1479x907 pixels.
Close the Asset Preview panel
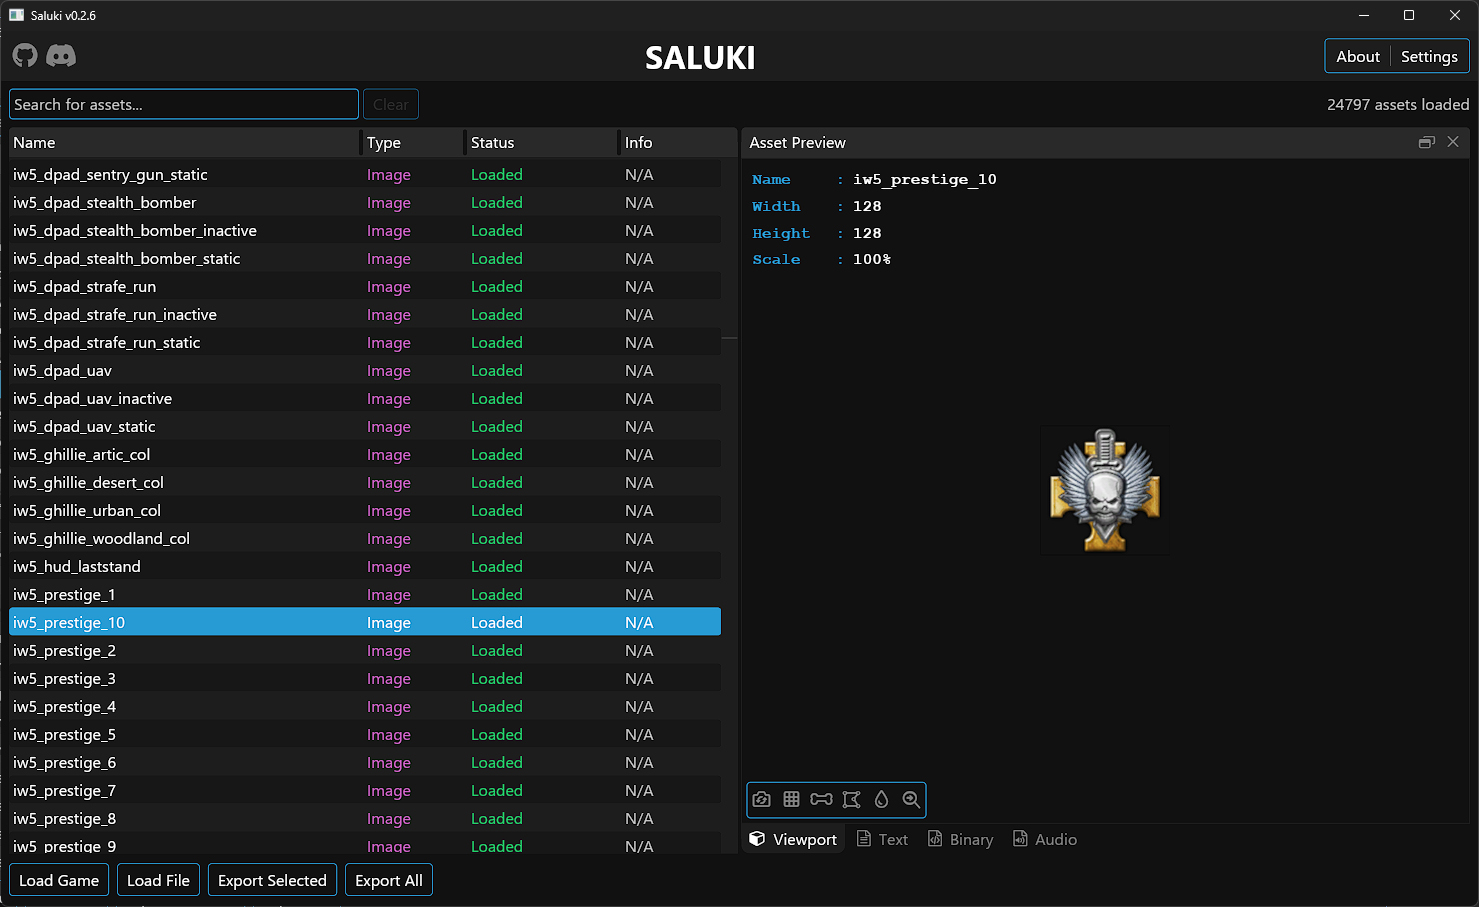[x=1453, y=142]
